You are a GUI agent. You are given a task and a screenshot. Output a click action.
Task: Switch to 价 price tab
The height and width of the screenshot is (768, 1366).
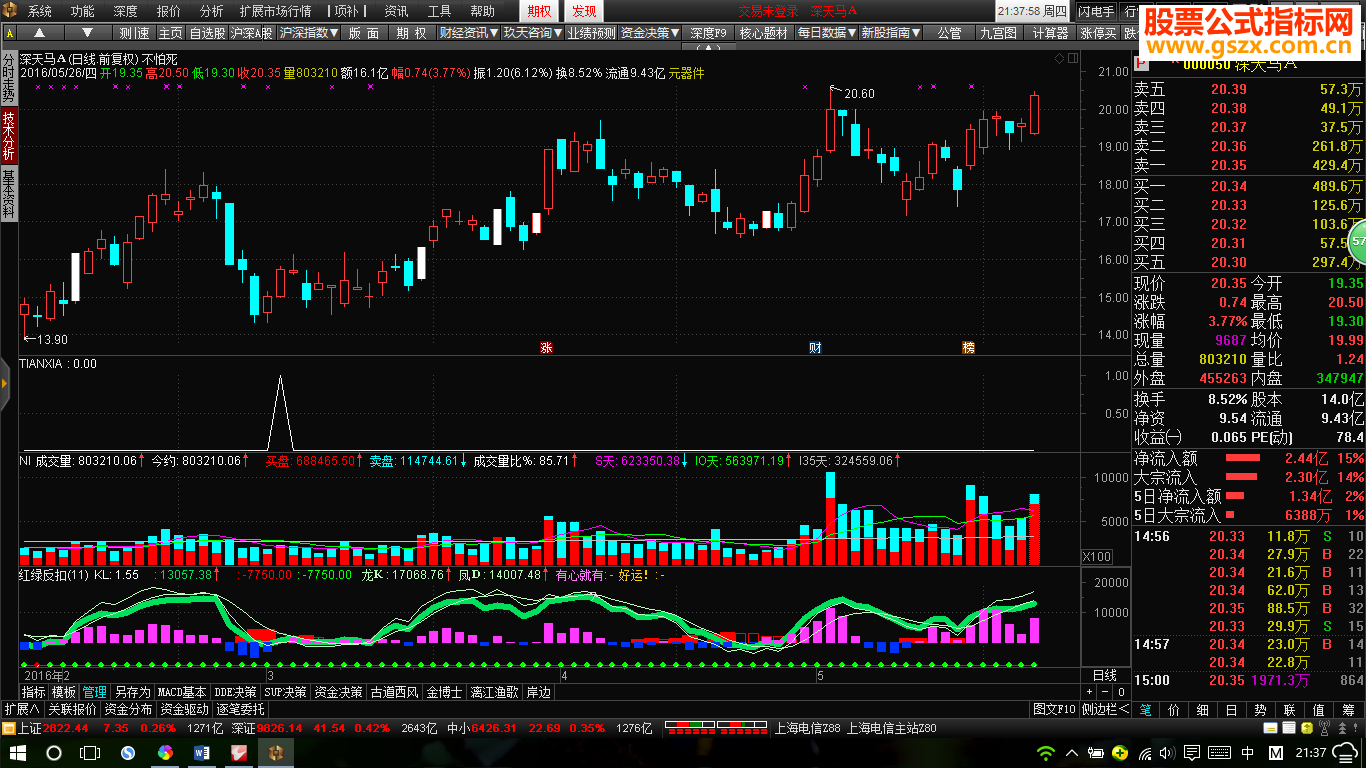pos(1174,709)
